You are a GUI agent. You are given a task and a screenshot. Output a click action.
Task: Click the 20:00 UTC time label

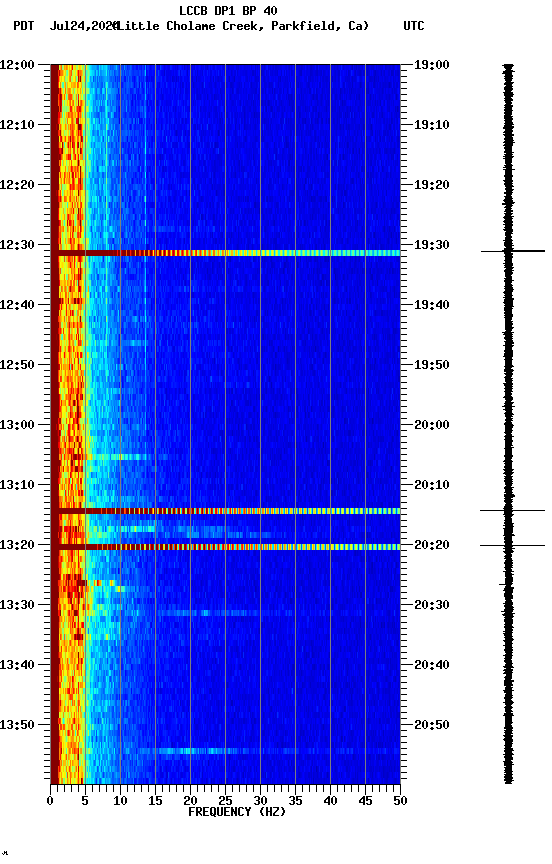click(432, 425)
